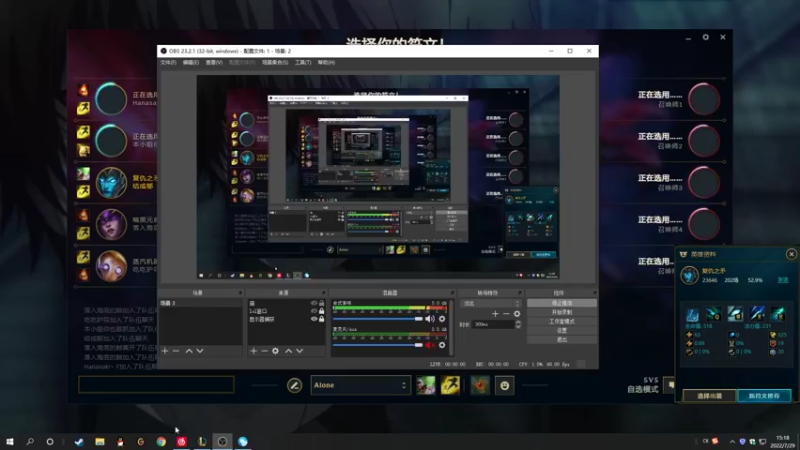Pop out the Mixer dock panel

pyautogui.click(x=452, y=293)
